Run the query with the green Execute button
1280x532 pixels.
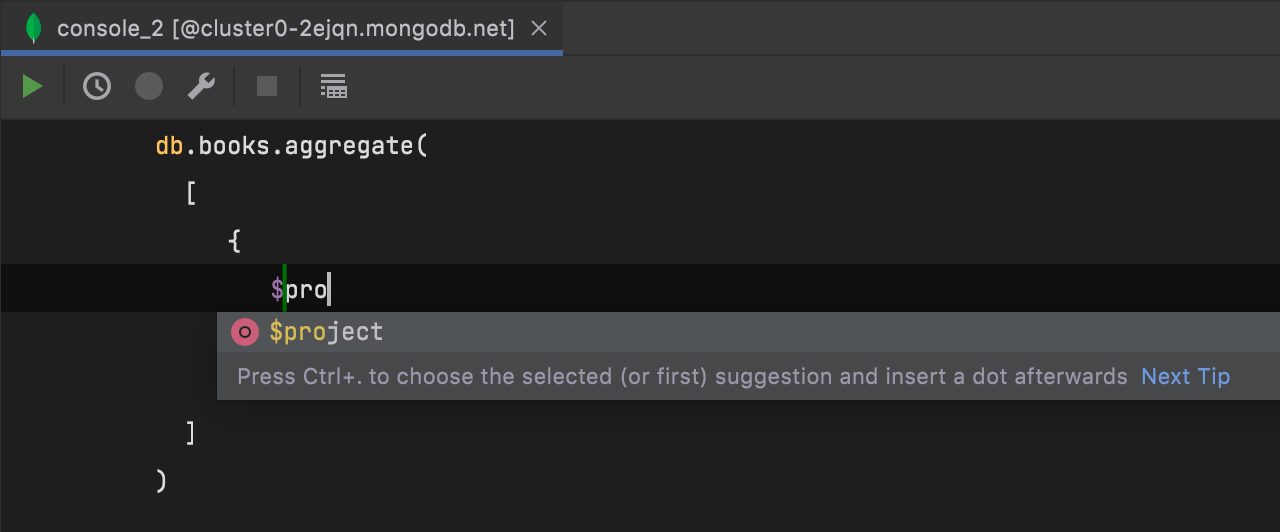click(33, 87)
